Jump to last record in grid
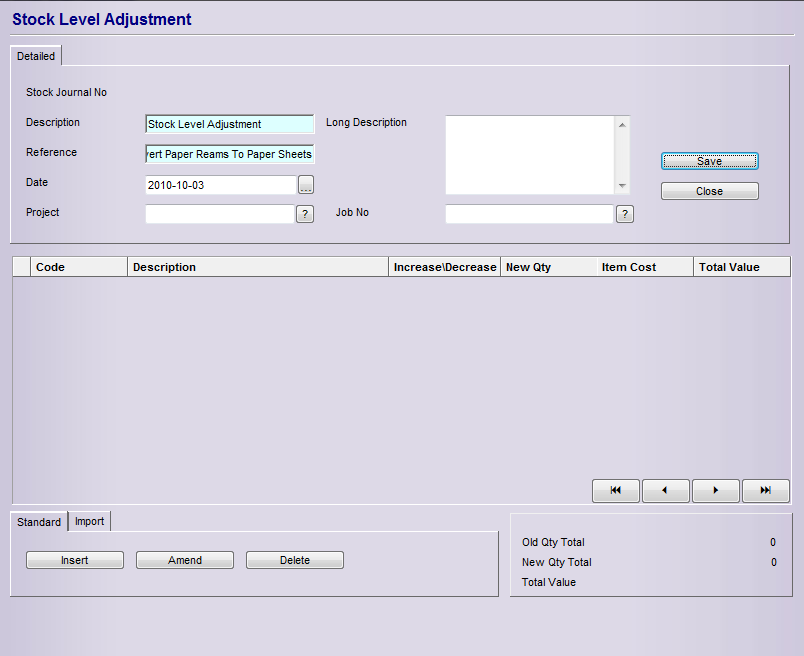The height and width of the screenshot is (656, 804). pos(765,491)
